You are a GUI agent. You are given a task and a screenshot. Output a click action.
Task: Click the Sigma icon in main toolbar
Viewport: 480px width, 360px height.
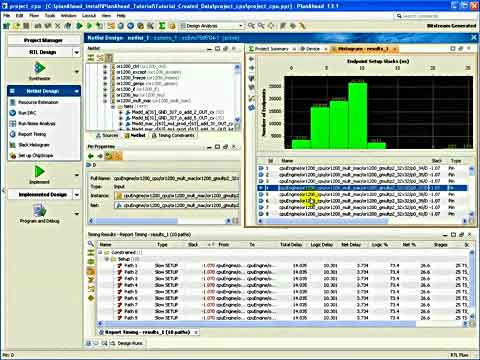coord(162,26)
